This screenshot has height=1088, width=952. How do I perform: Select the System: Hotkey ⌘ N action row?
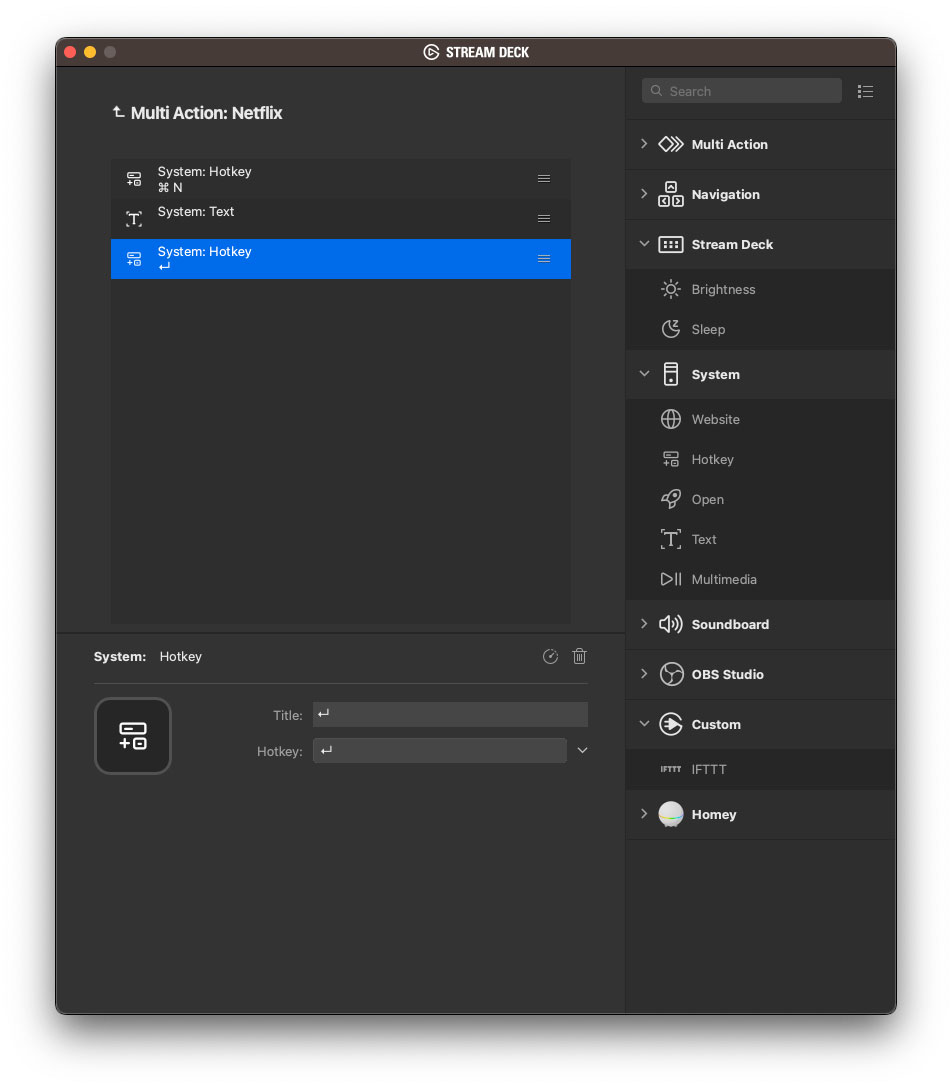coord(341,179)
